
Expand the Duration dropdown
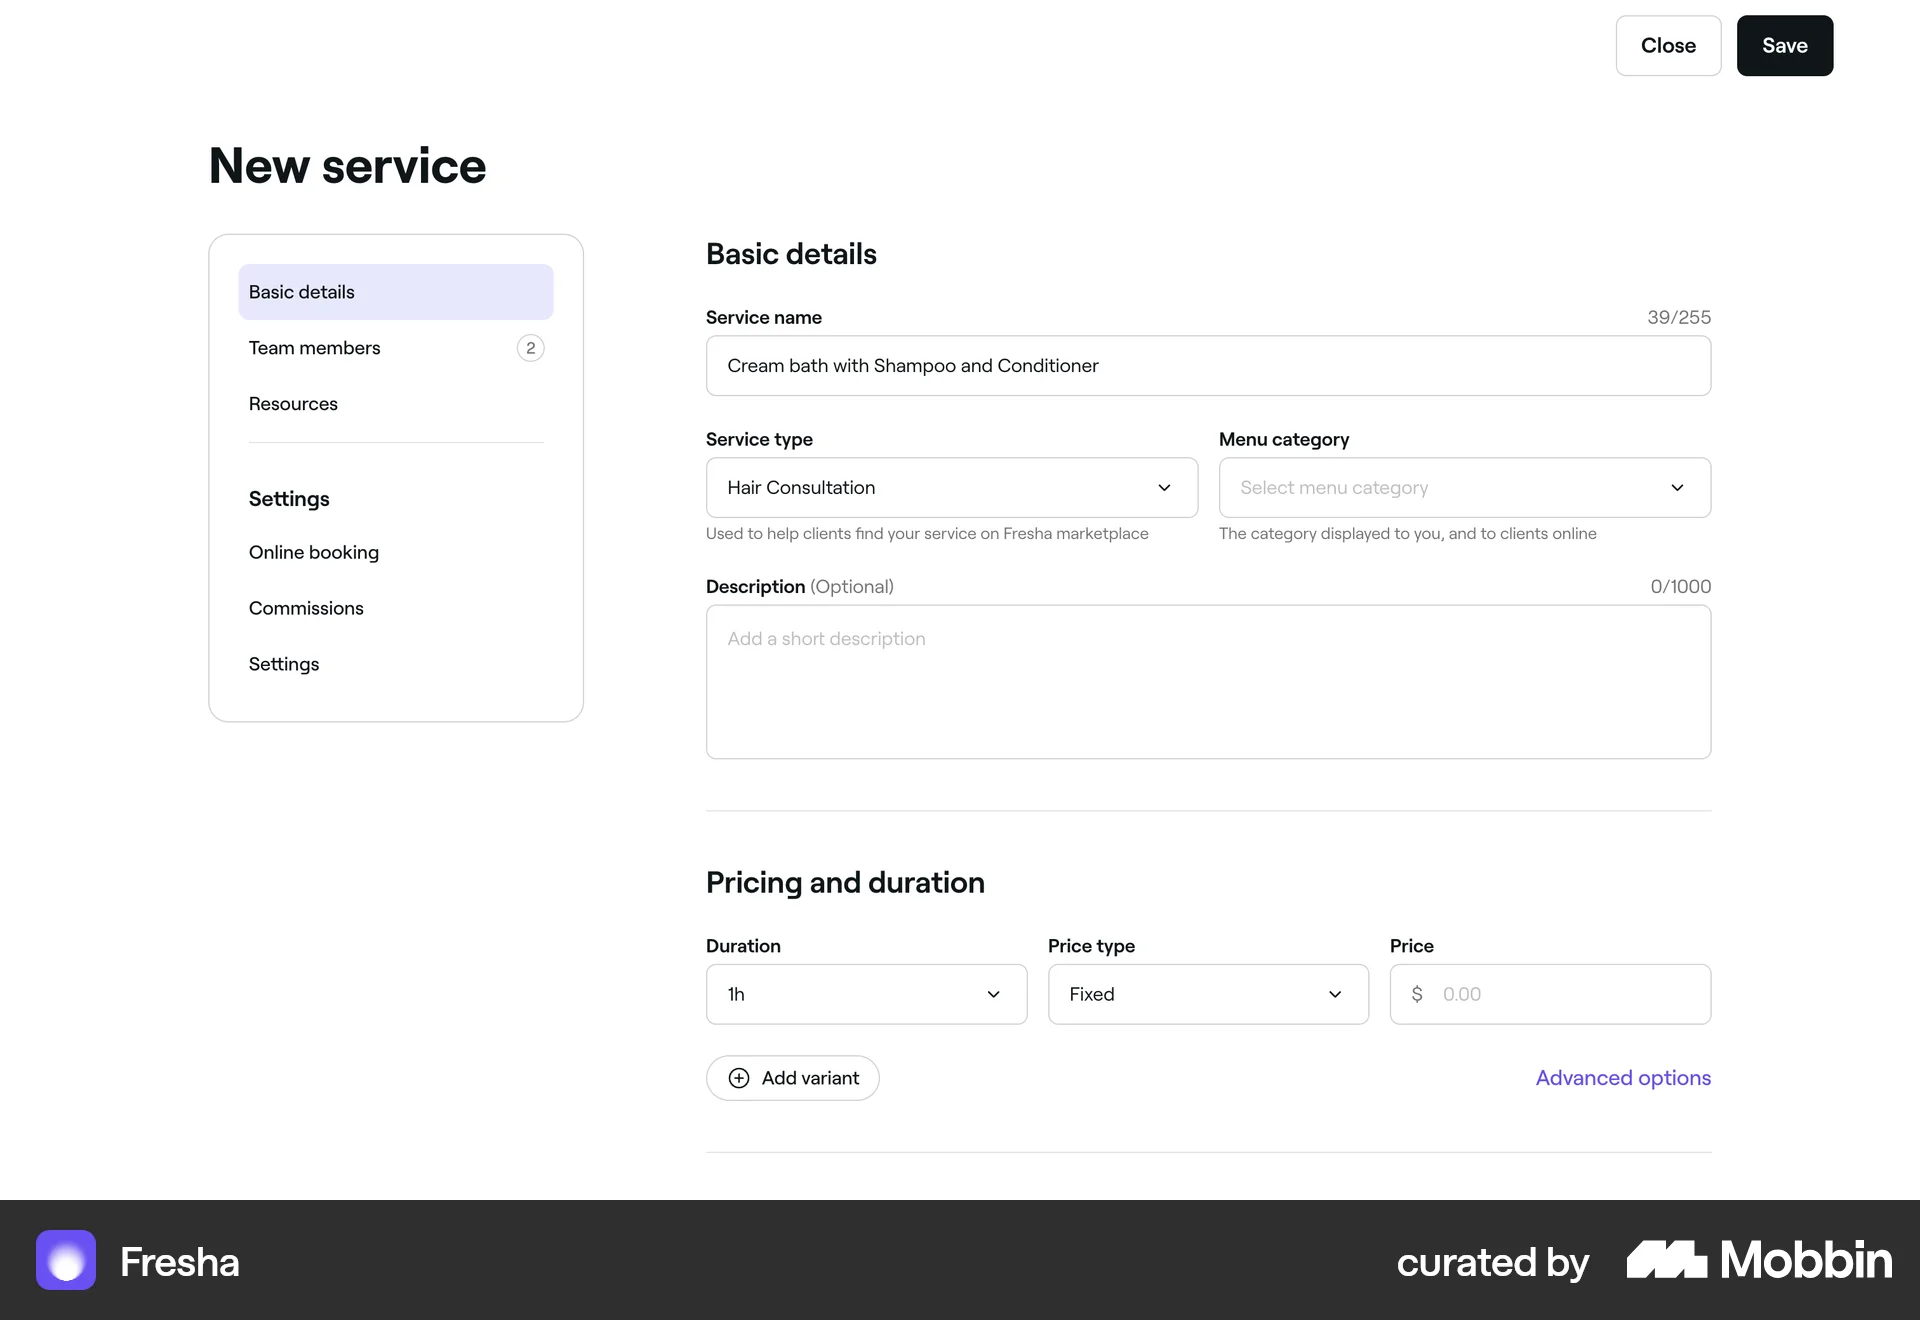coord(865,994)
